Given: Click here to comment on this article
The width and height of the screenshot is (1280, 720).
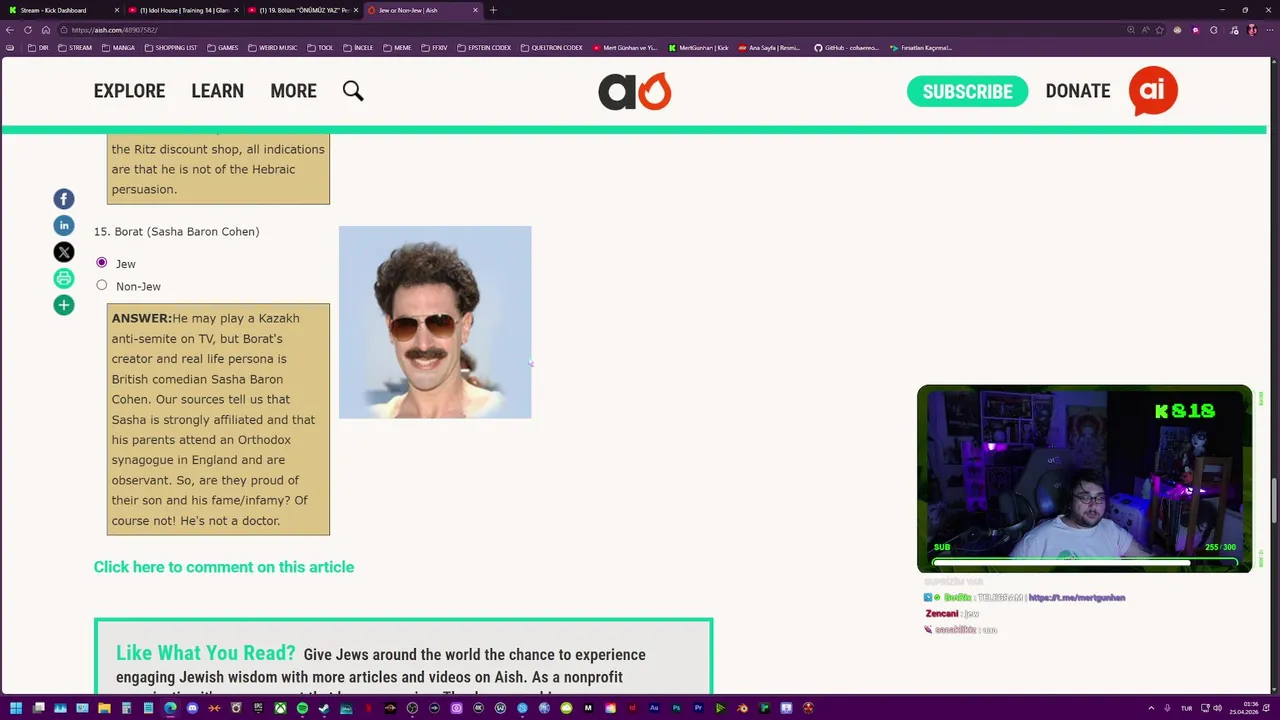Looking at the screenshot, I should coord(224,567).
